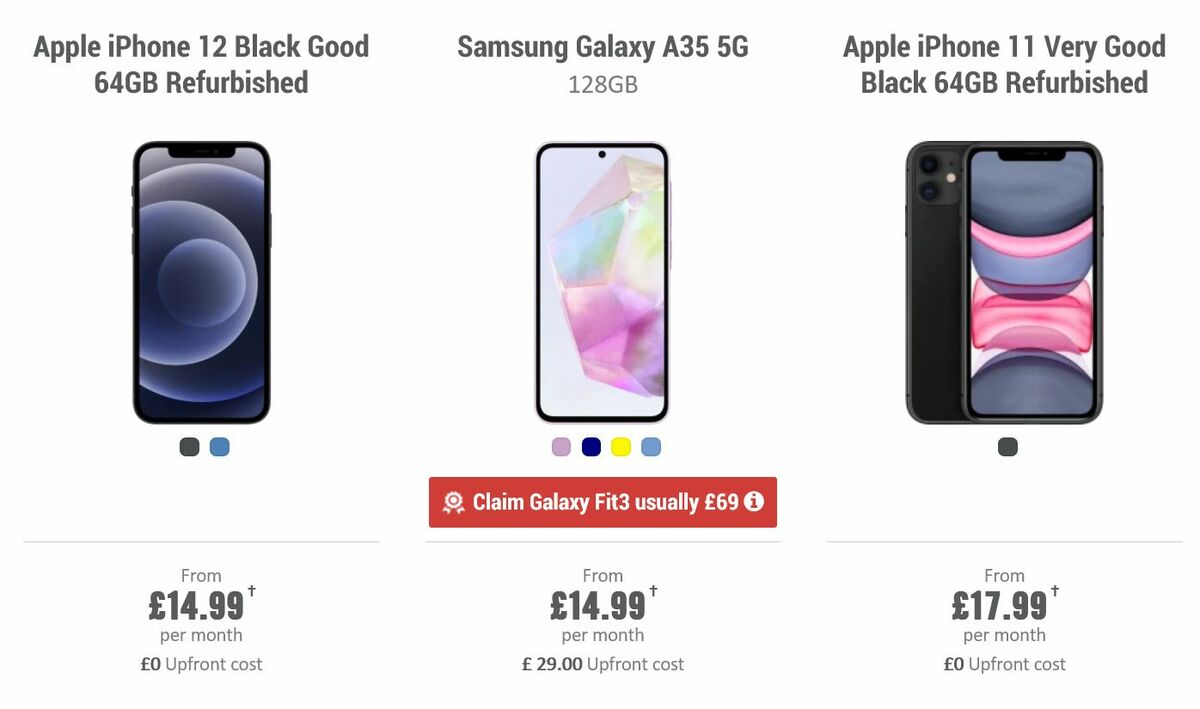
Task: Choose the black colour option for iPhone 12
Action: (x=188, y=447)
